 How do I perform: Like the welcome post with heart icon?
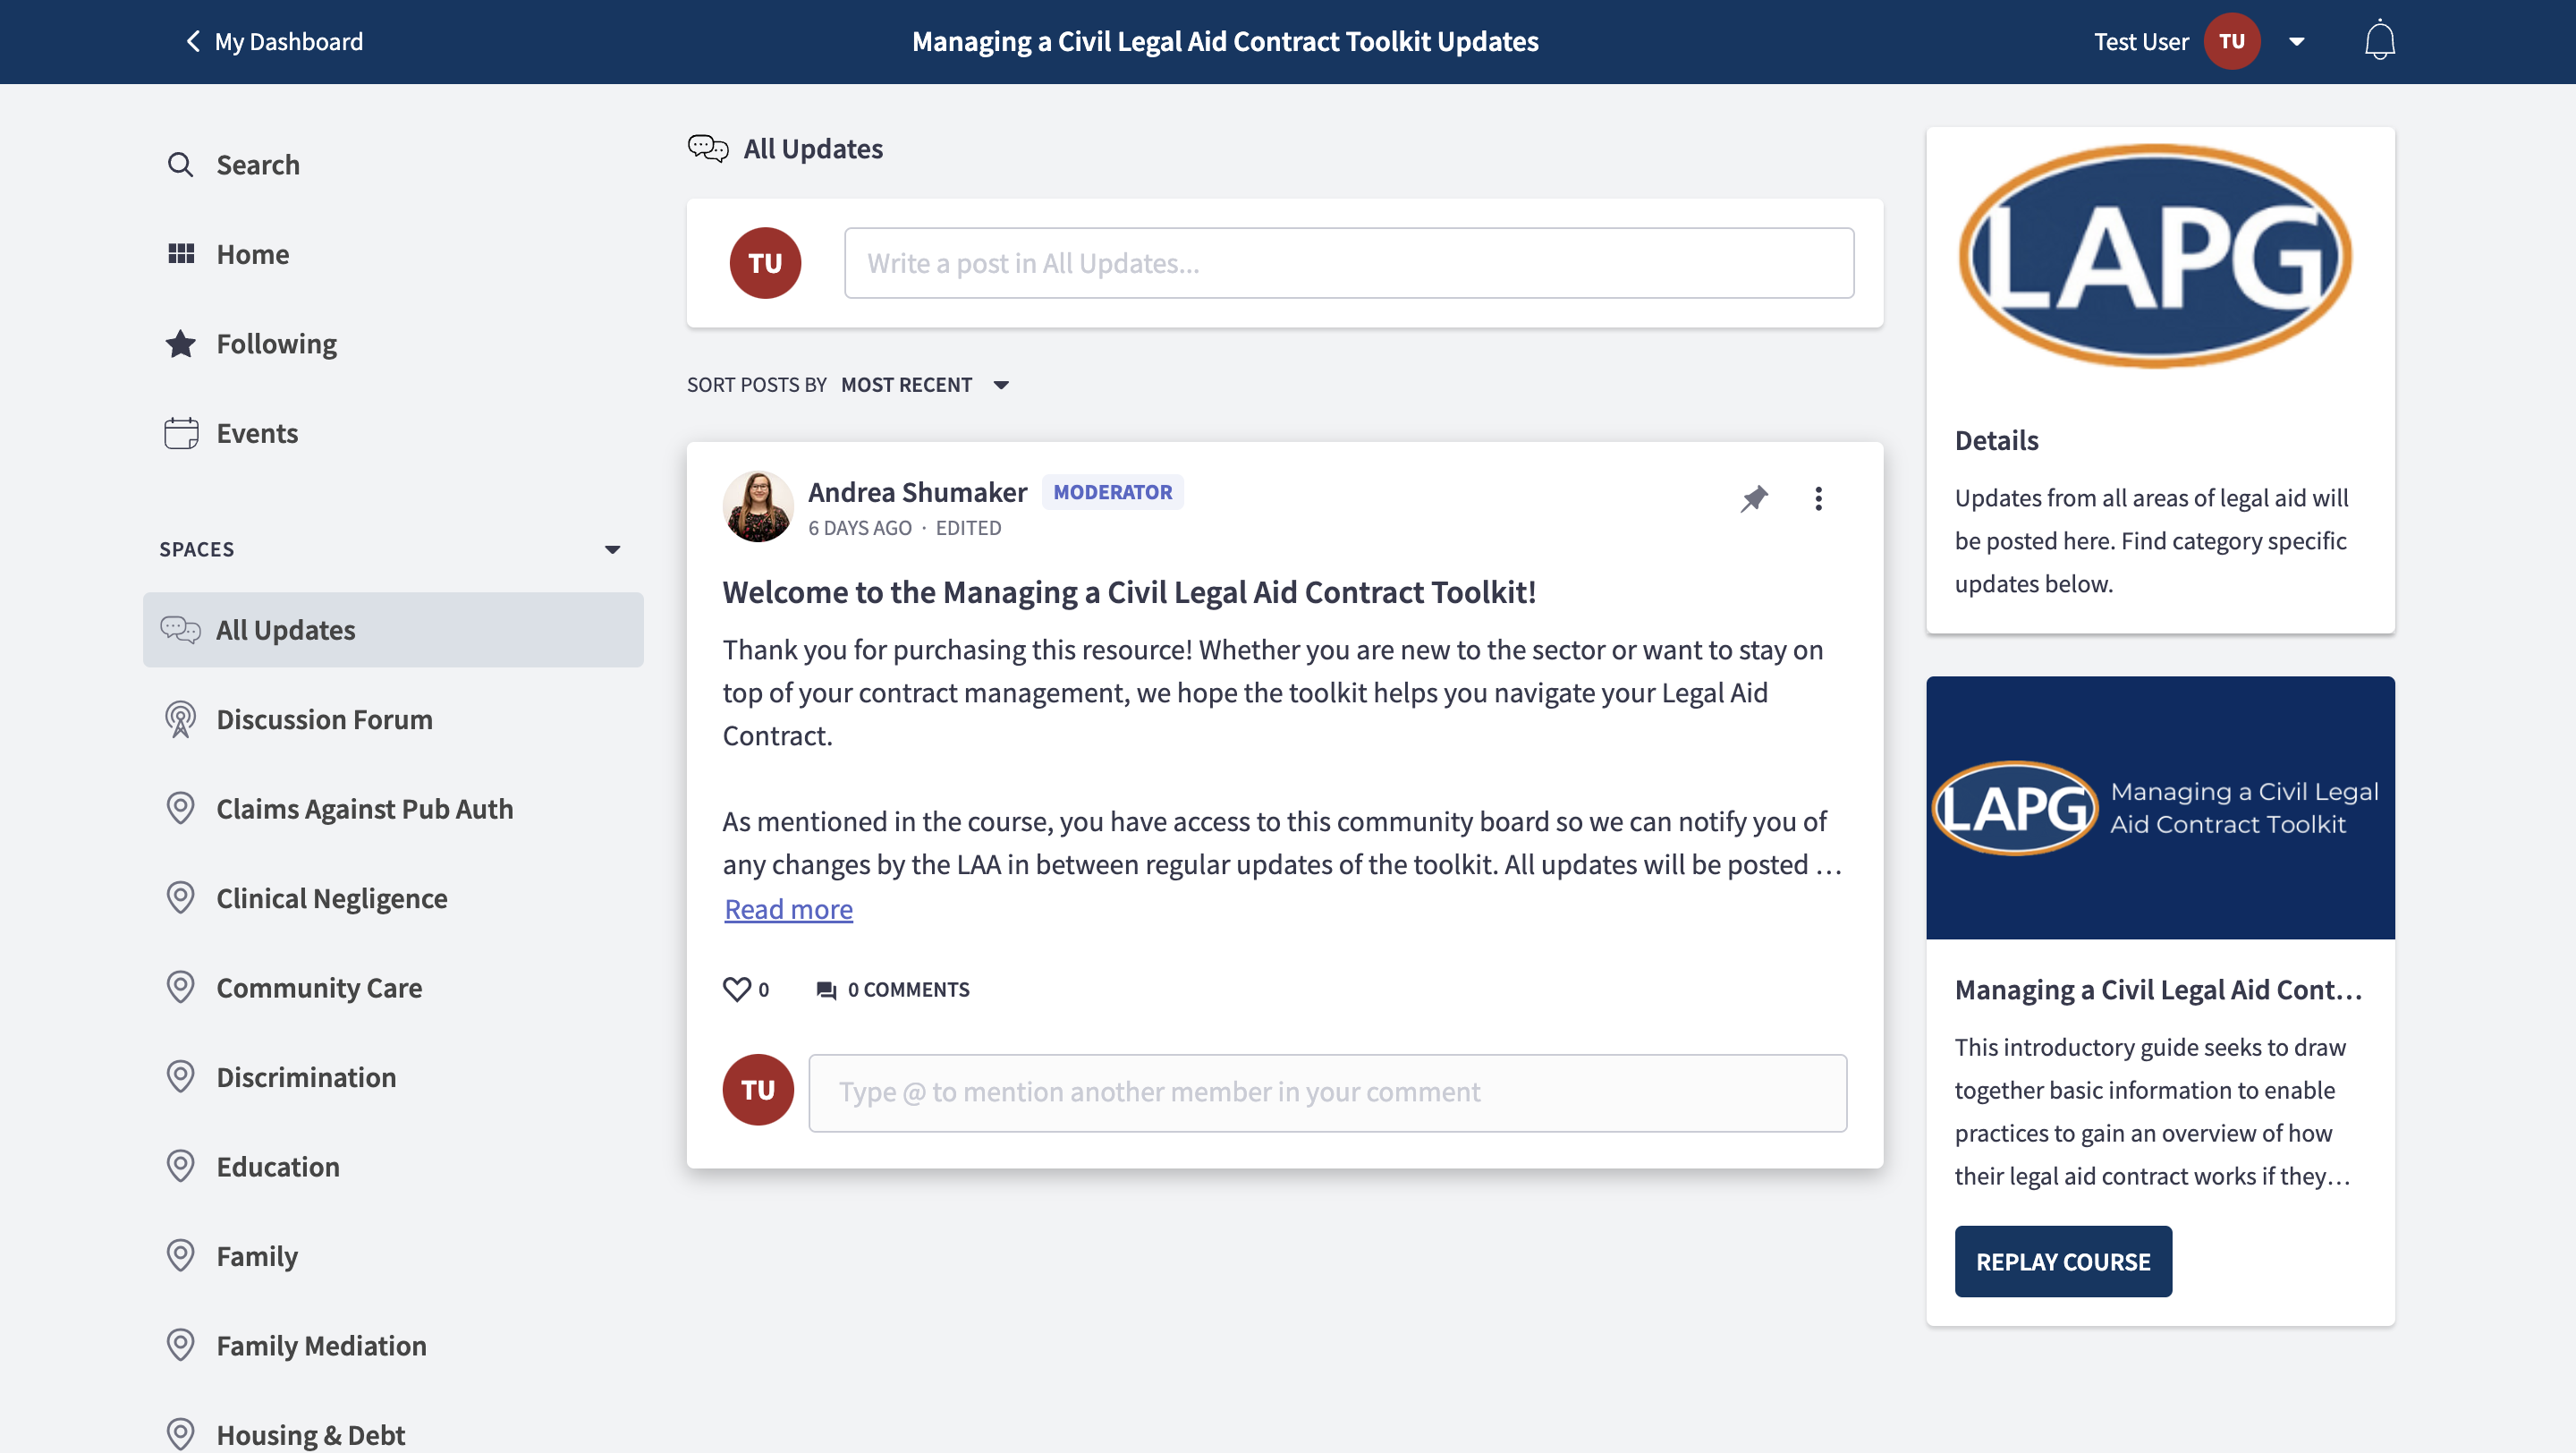tap(737, 989)
